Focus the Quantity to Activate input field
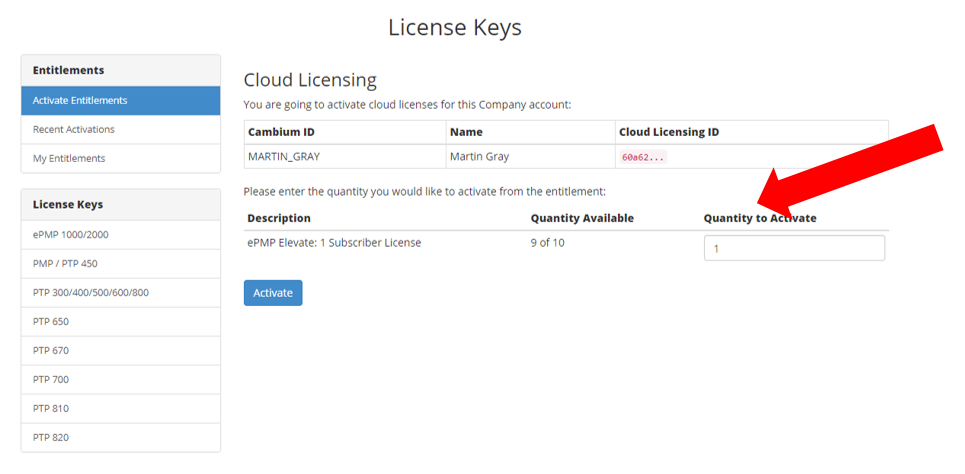 (794, 248)
